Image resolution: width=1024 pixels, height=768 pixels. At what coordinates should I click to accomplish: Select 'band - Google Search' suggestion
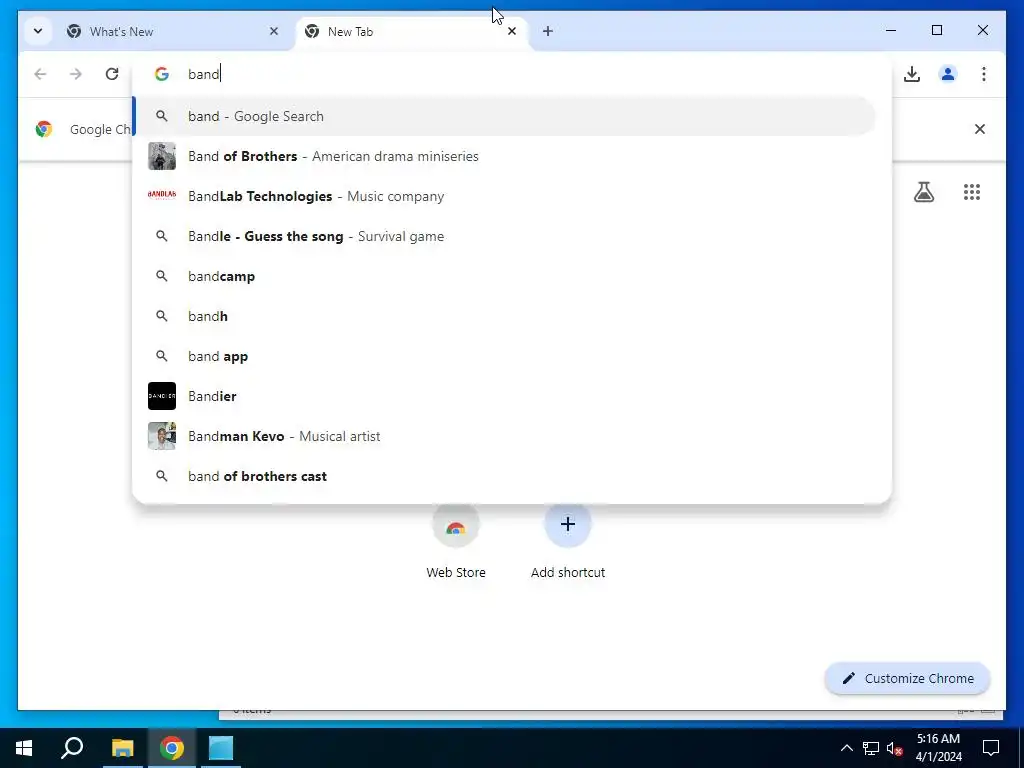(x=504, y=116)
